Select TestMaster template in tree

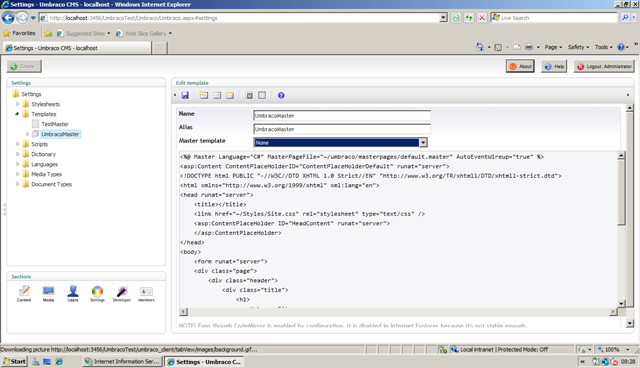point(55,124)
